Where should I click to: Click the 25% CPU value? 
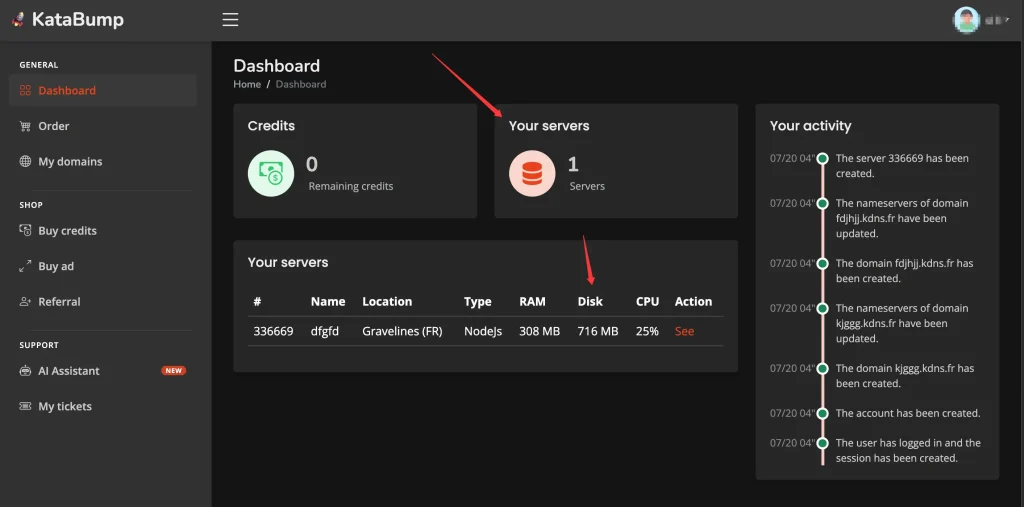(x=647, y=331)
